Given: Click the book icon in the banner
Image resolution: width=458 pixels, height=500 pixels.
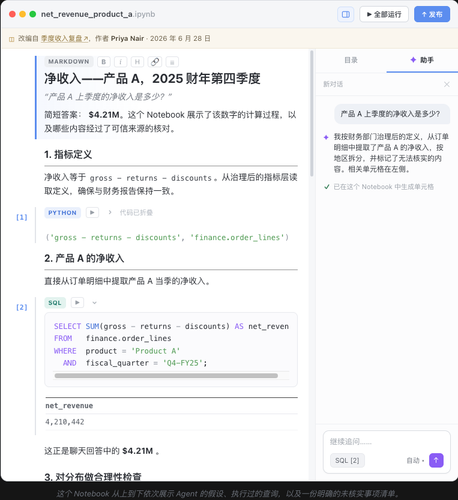Looking at the screenshot, I should pos(12,39).
